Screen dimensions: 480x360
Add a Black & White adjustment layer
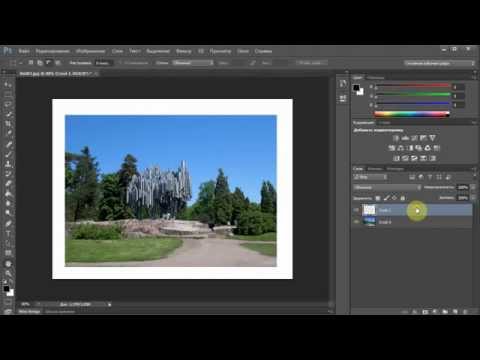click(410, 148)
